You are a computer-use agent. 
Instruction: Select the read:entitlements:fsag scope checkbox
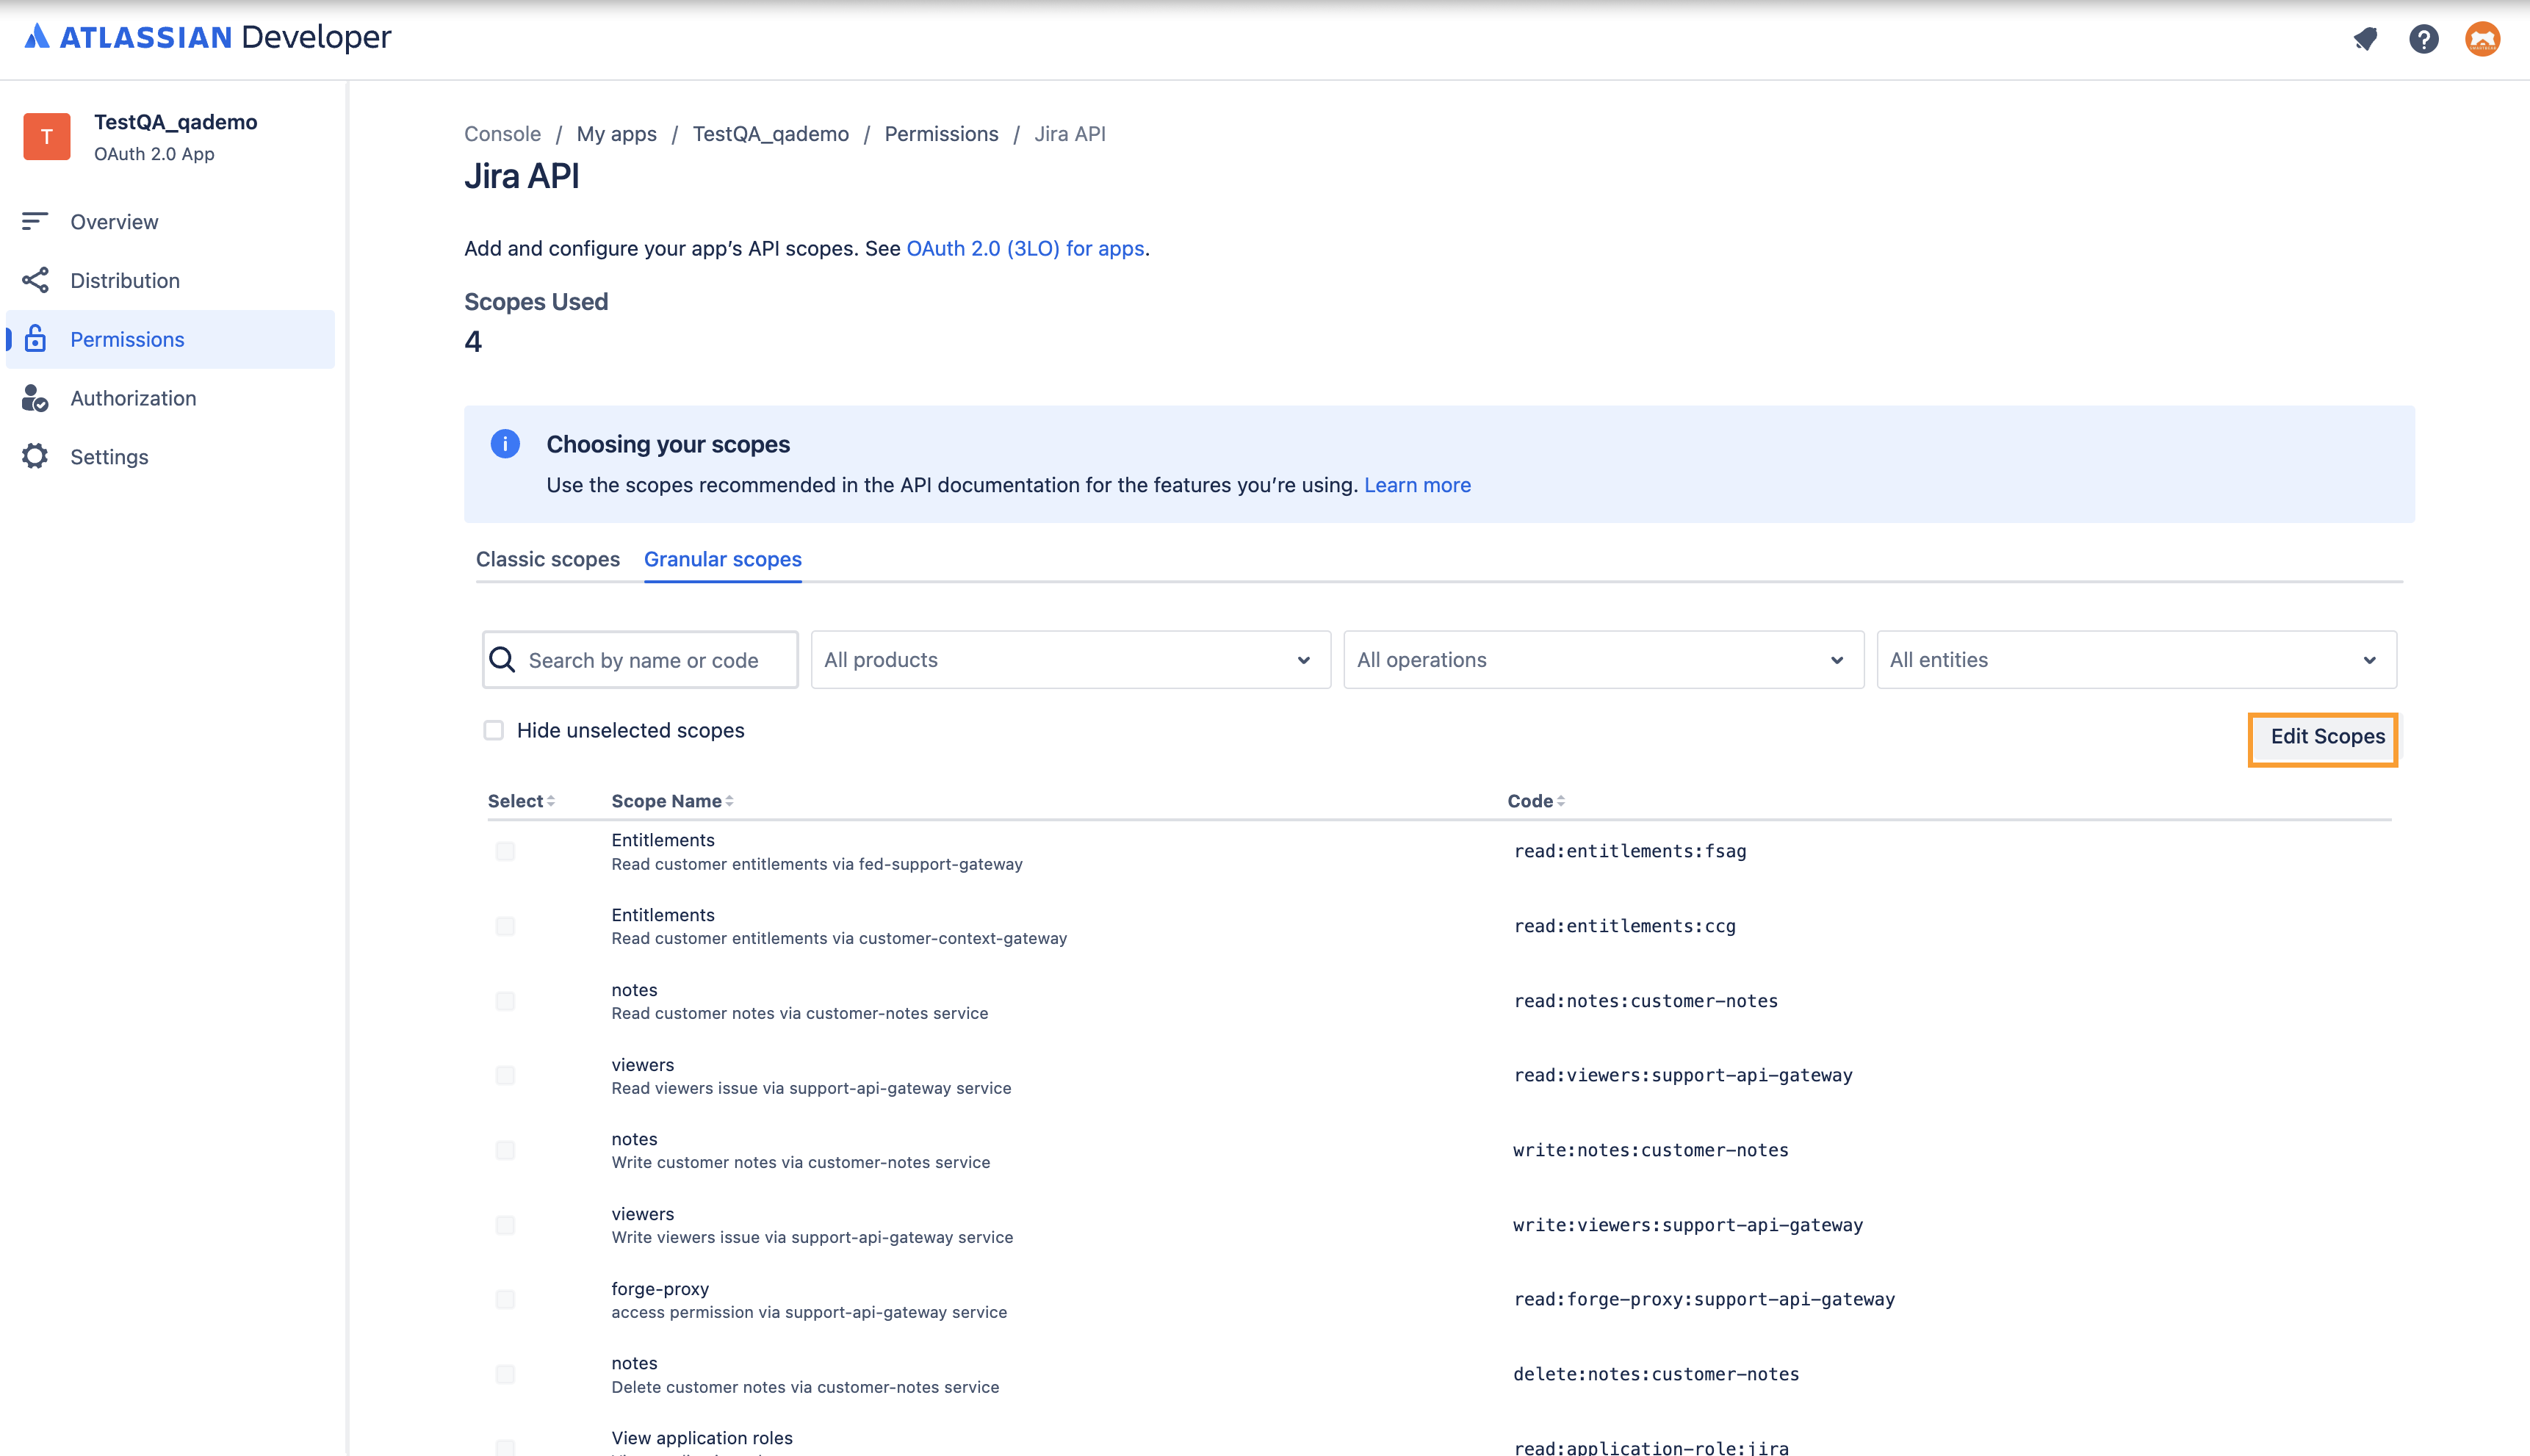[505, 852]
